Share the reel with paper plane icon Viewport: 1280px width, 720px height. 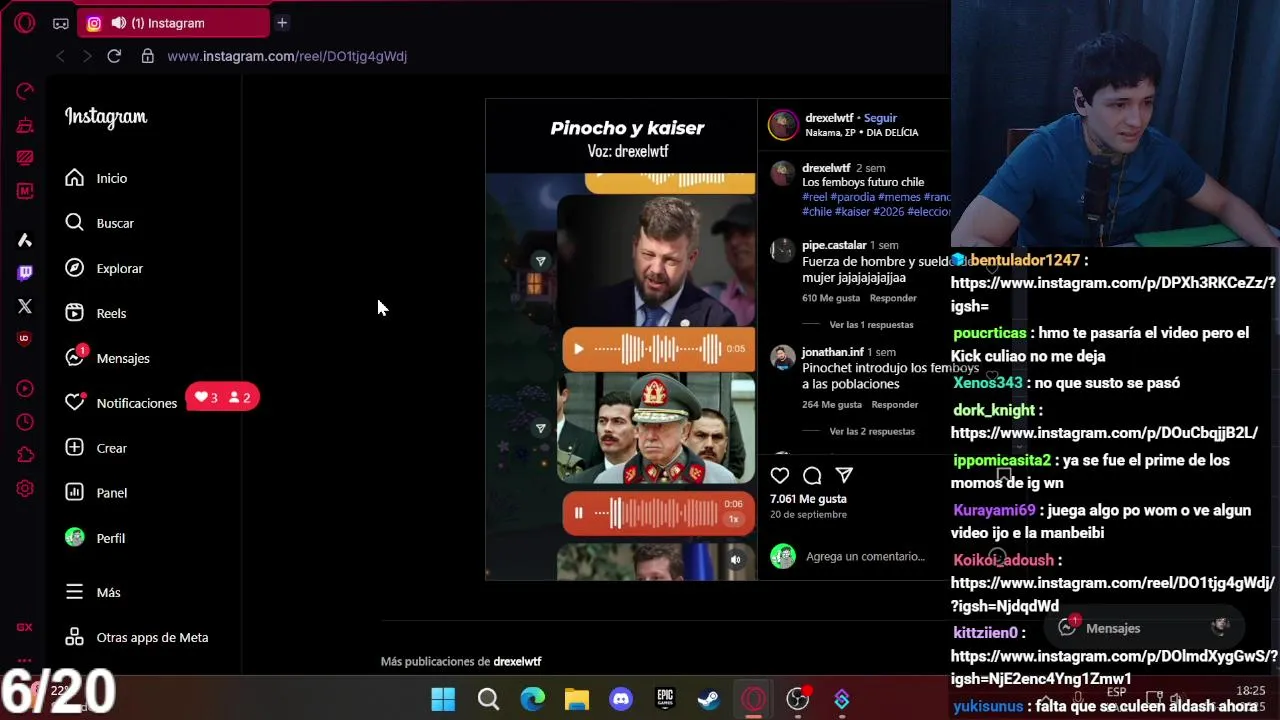(844, 476)
